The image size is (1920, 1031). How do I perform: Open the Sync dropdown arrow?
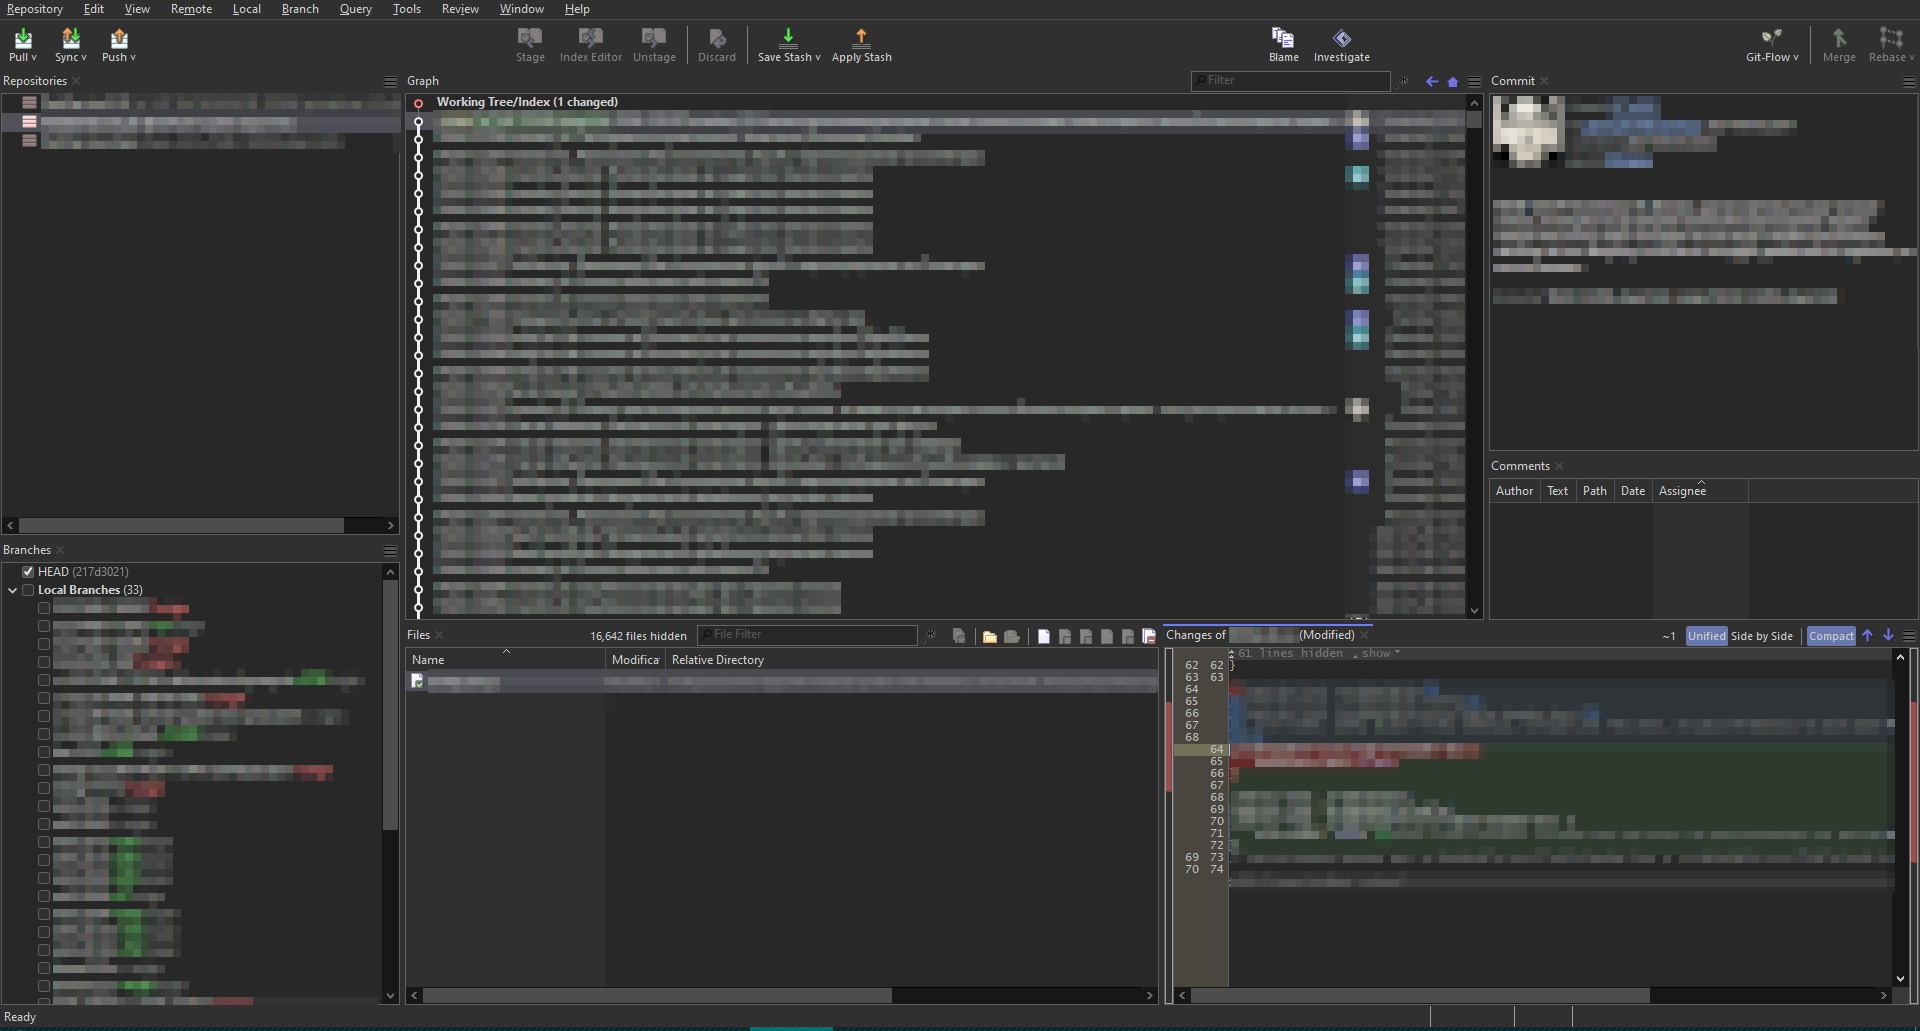(x=84, y=58)
